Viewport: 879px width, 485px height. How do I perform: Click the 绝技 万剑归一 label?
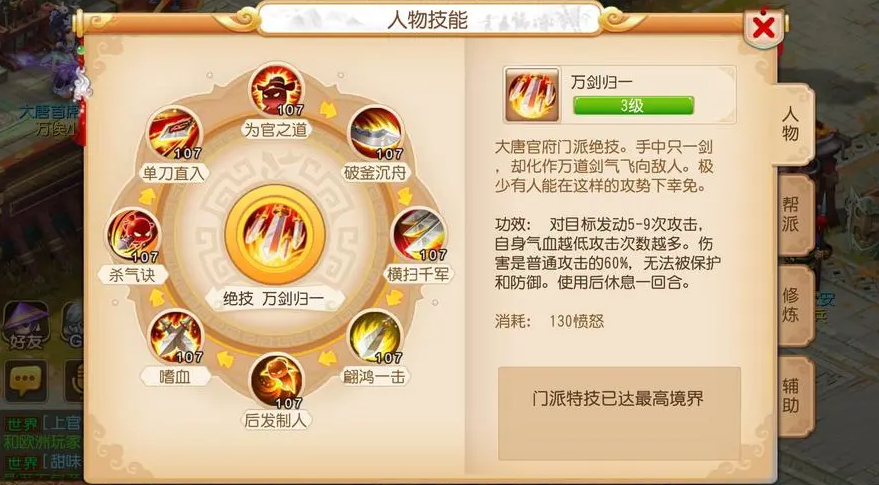click(274, 299)
